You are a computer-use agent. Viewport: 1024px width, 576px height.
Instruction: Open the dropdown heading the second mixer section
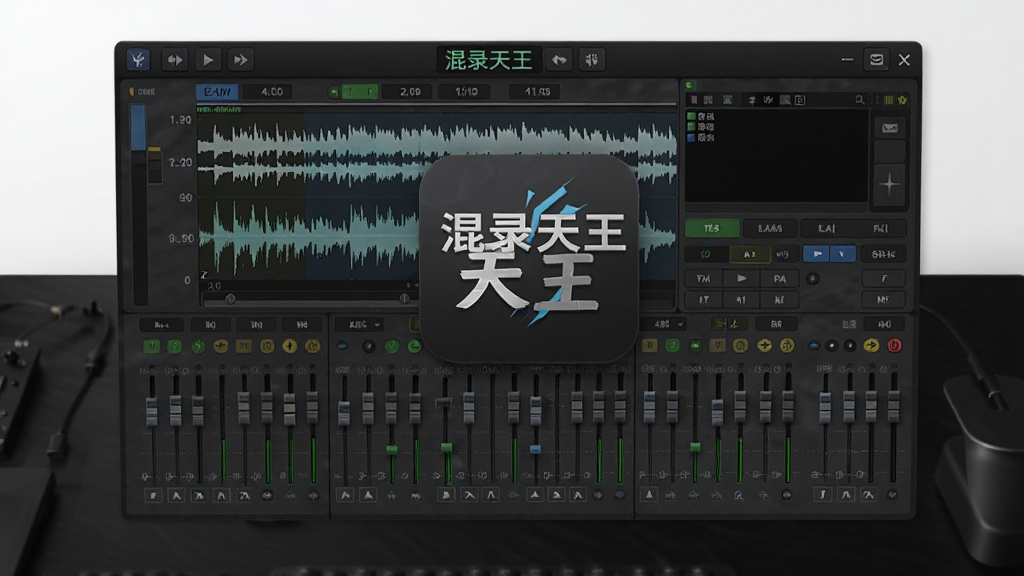pos(361,325)
